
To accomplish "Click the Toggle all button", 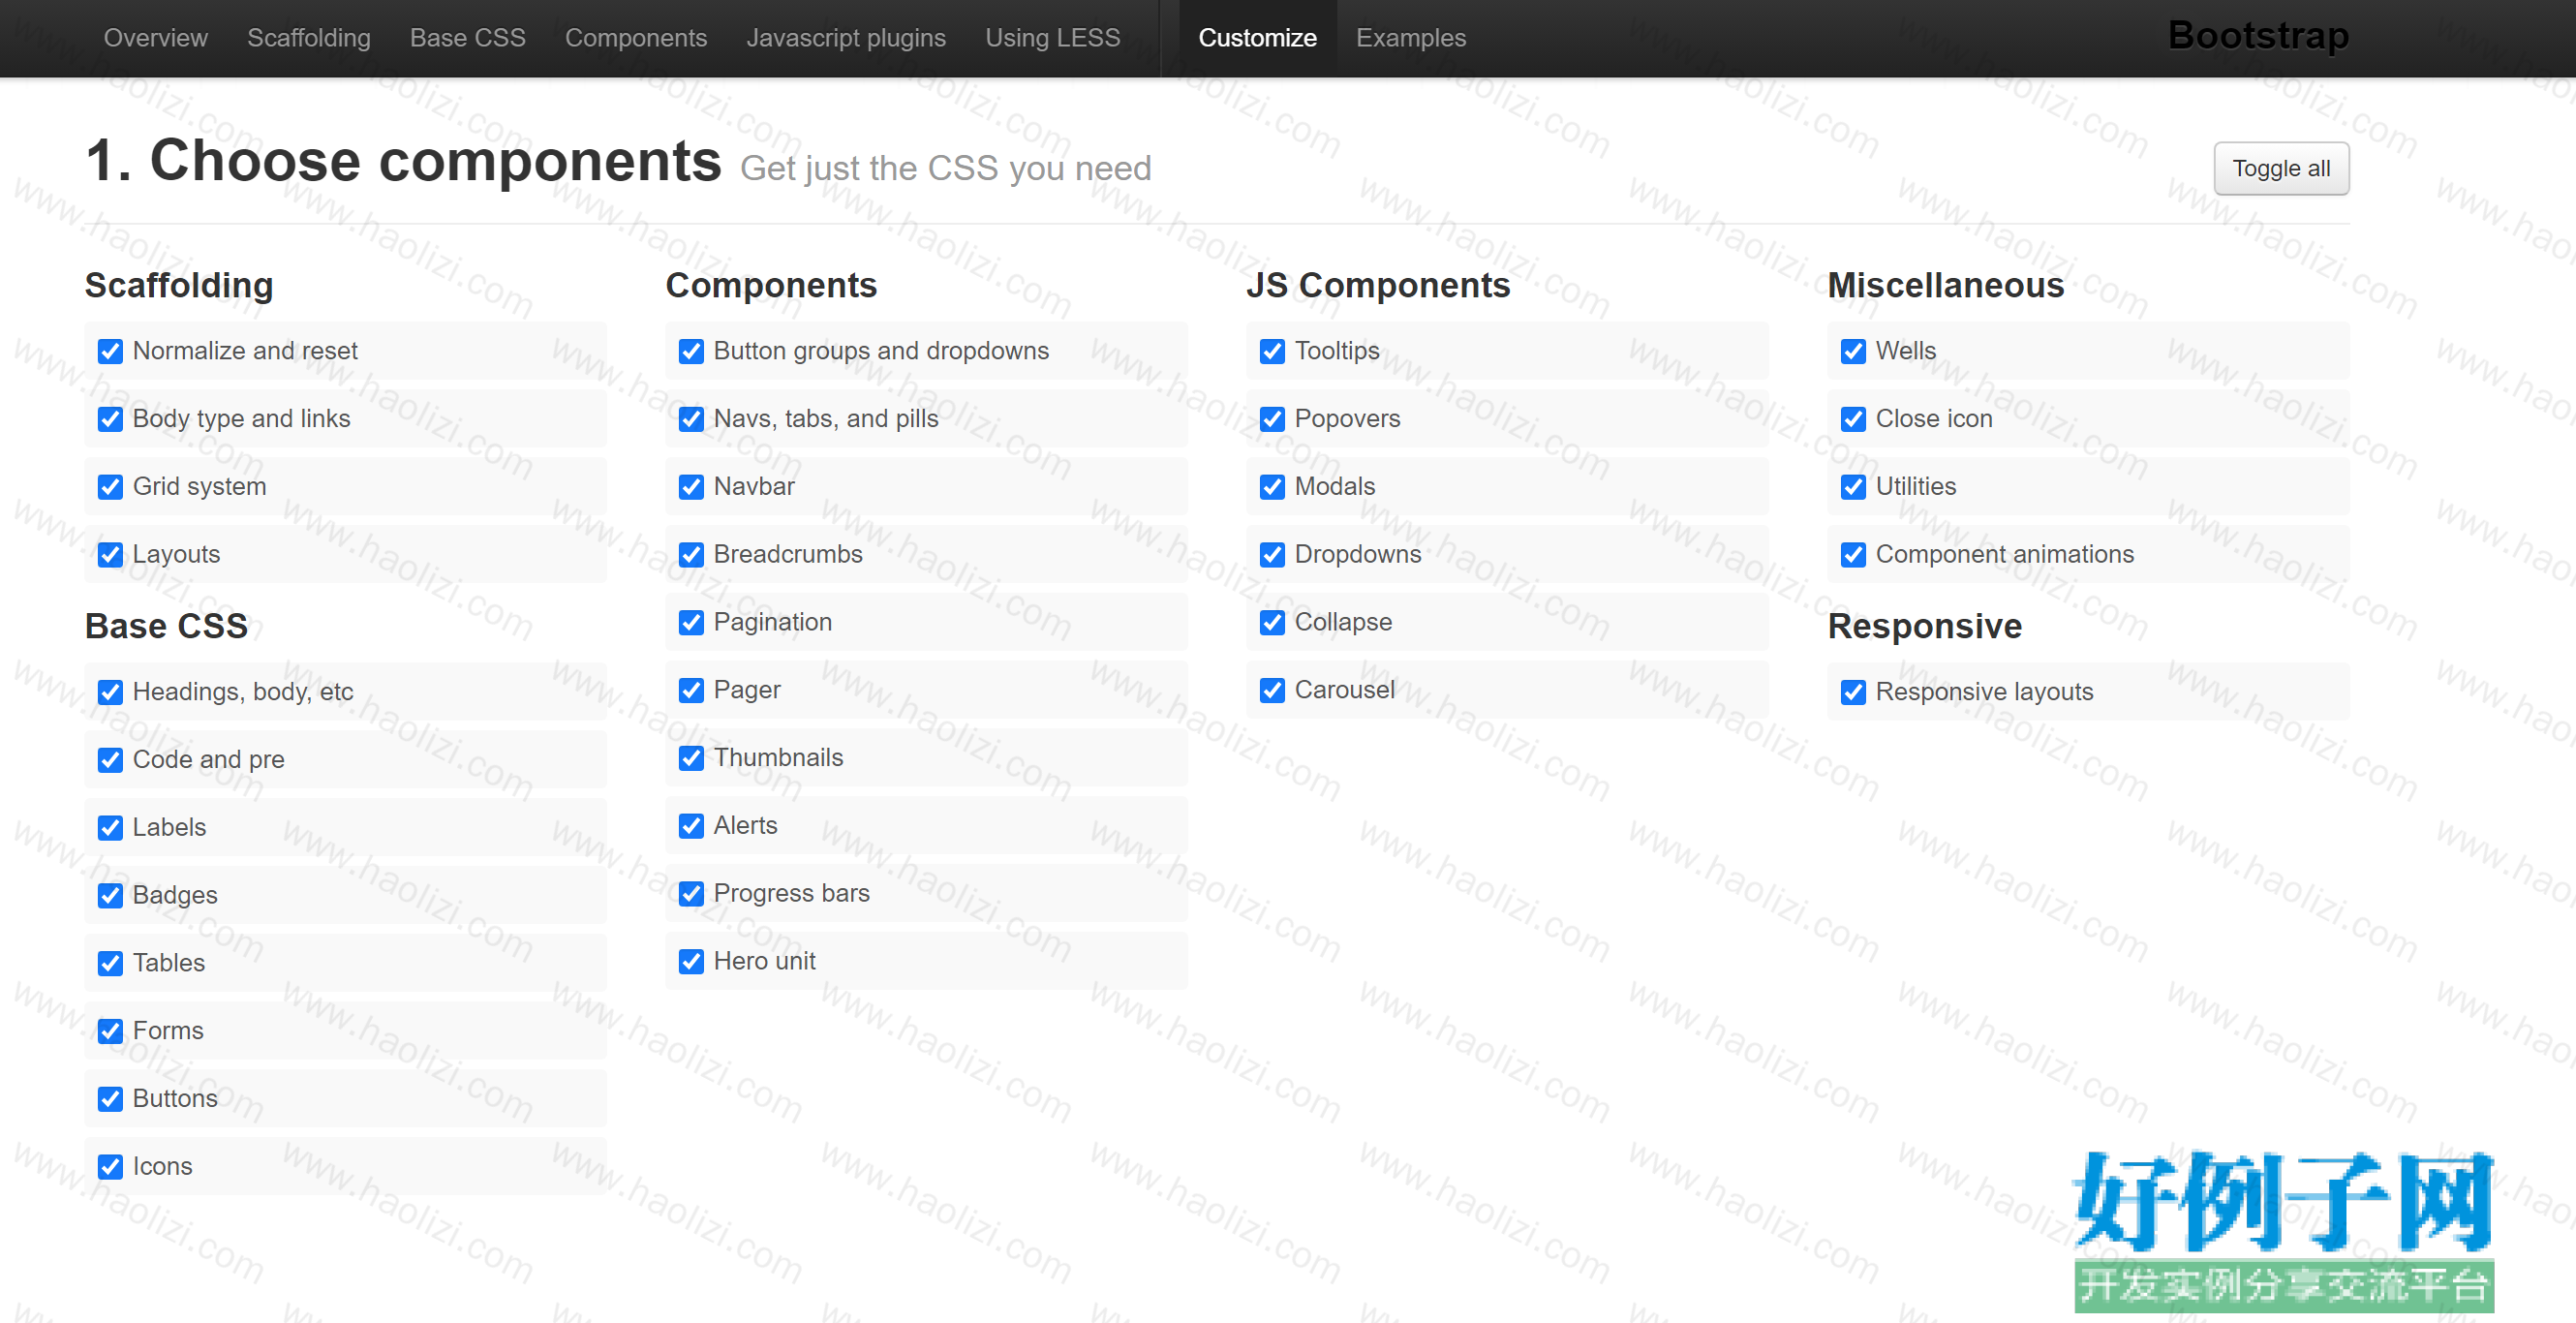I will 2281,168.
